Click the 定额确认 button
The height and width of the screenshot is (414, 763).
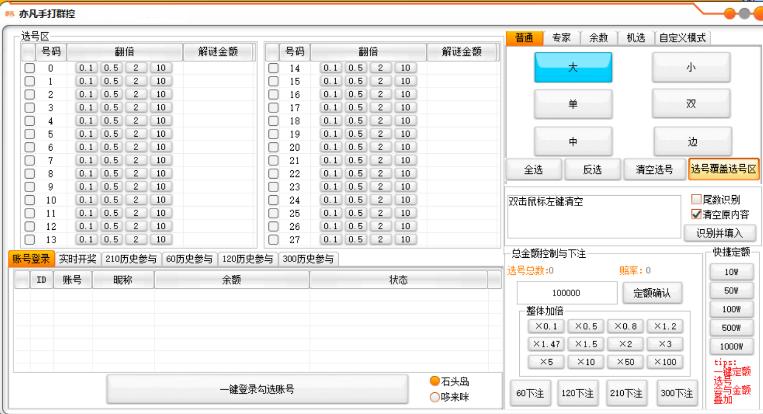click(652, 293)
